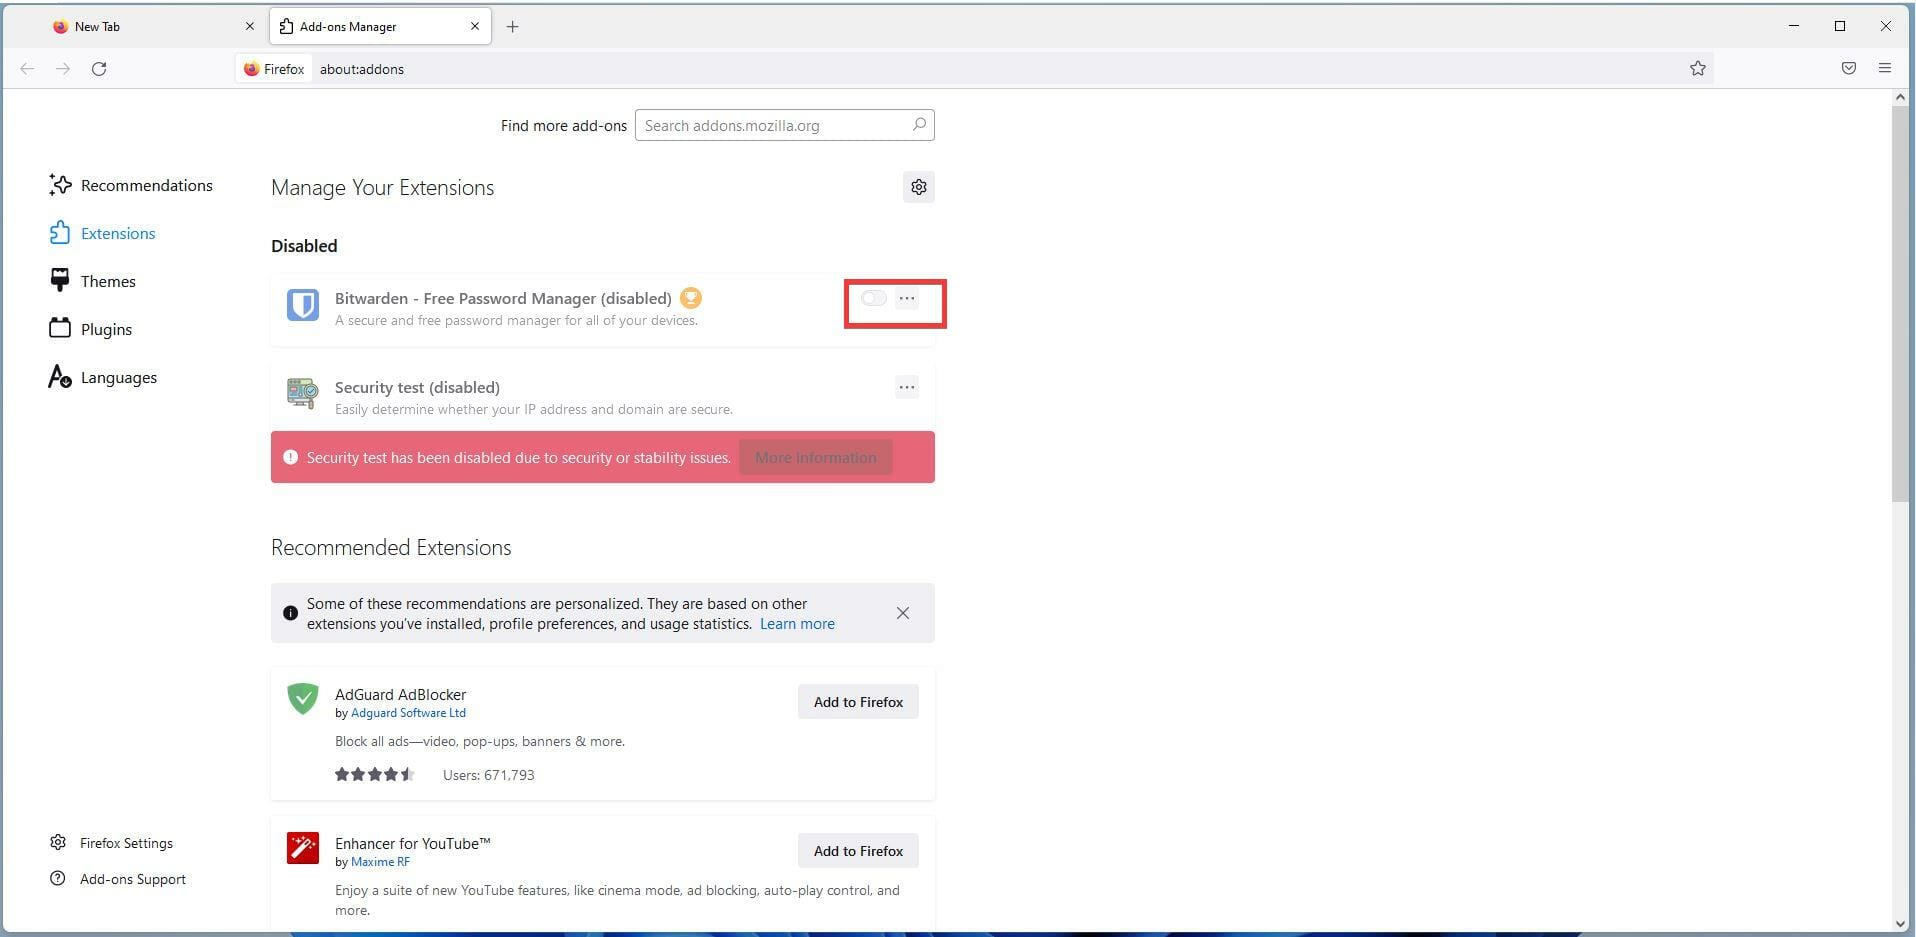Click the scrollbar down arrow
The image size is (1916, 937).
pyautogui.click(x=1900, y=924)
